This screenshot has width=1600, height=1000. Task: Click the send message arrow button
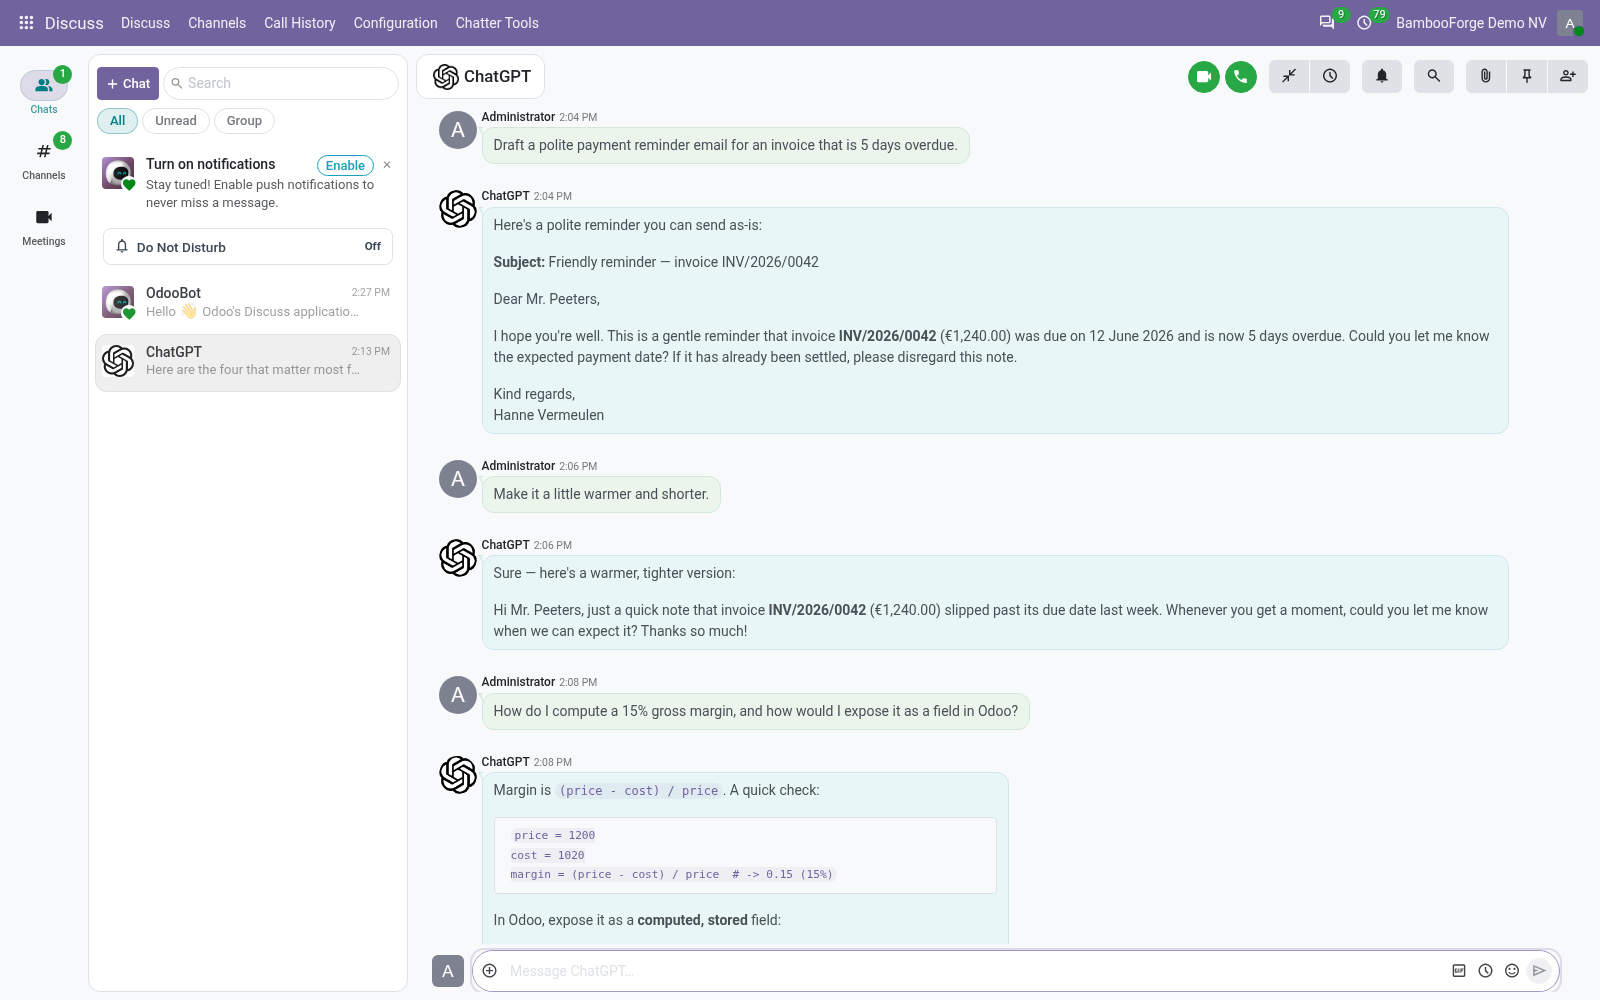pyautogui.click(x=1539, y=971)
